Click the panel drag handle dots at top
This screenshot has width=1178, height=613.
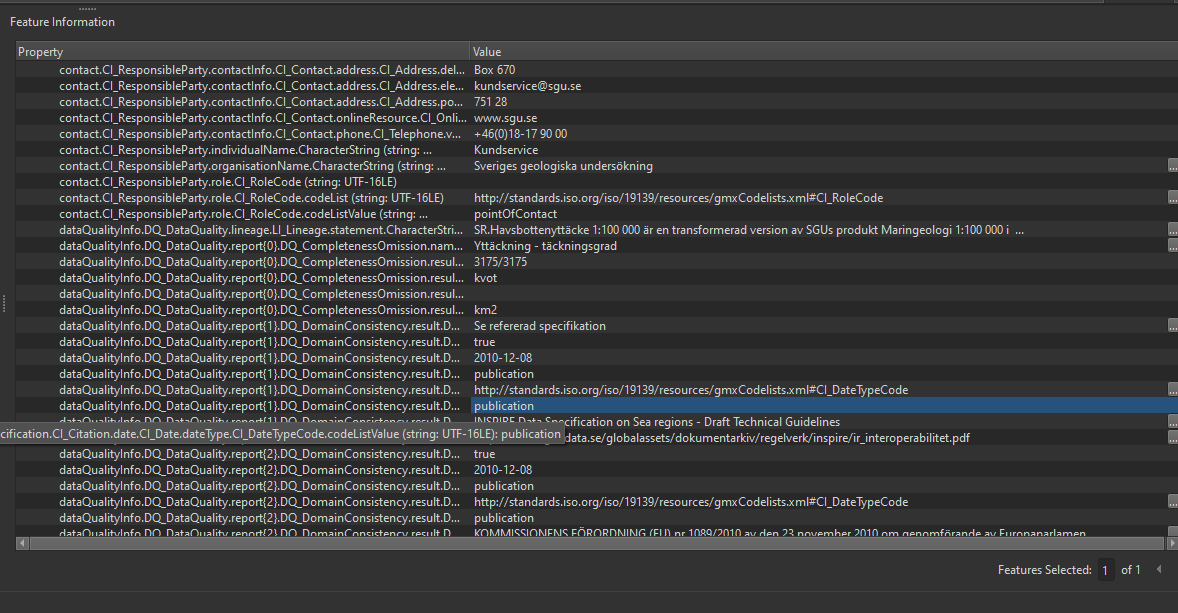pos(87,8)
